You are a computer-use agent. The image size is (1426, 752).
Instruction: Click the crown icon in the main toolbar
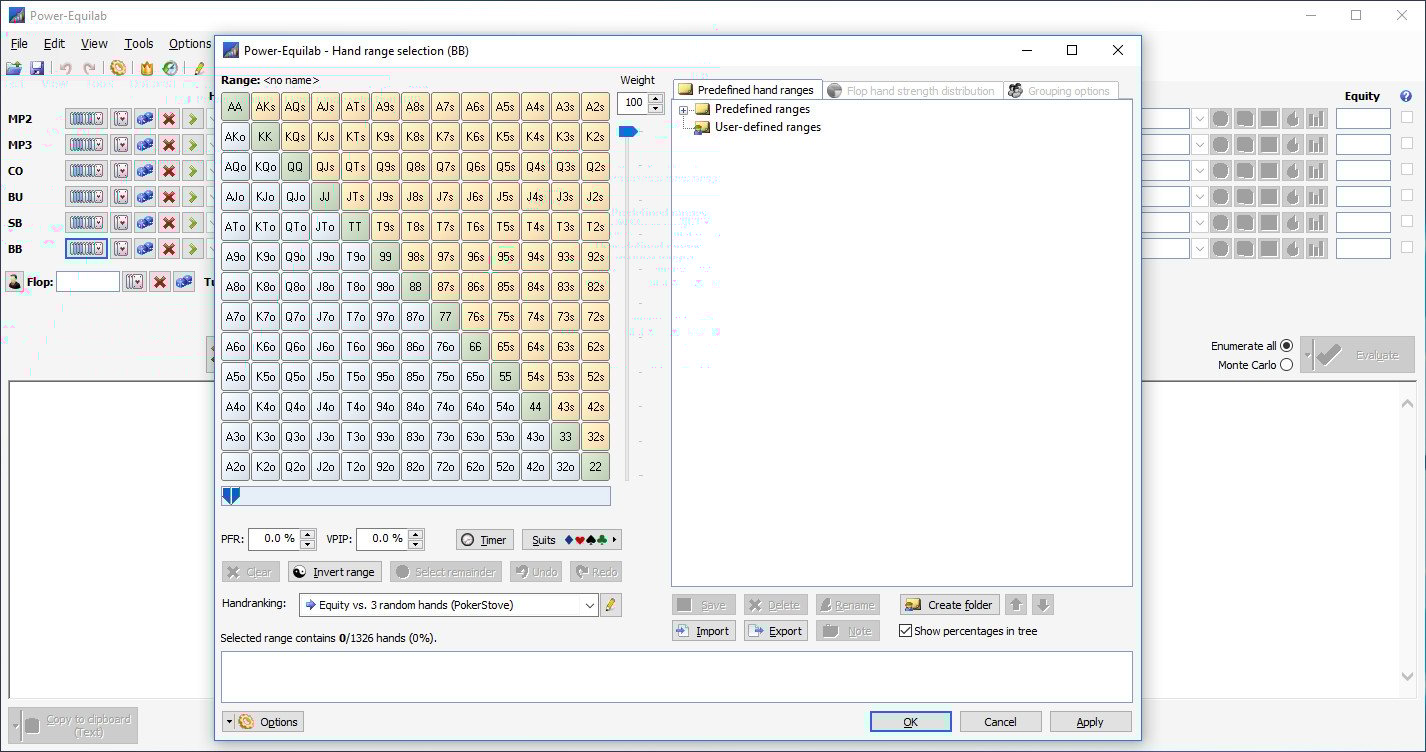click(147, 68)
